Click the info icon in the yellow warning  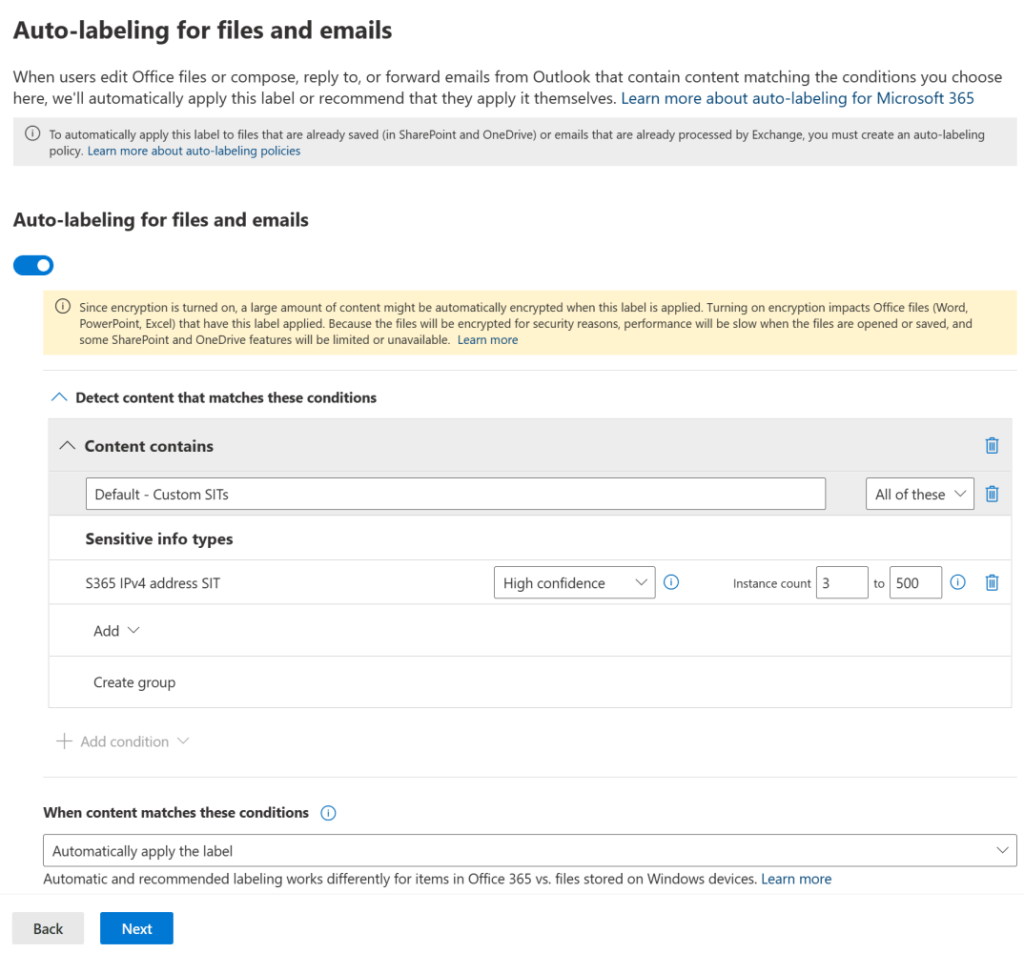pyautogui.click(x=63, y=307)
